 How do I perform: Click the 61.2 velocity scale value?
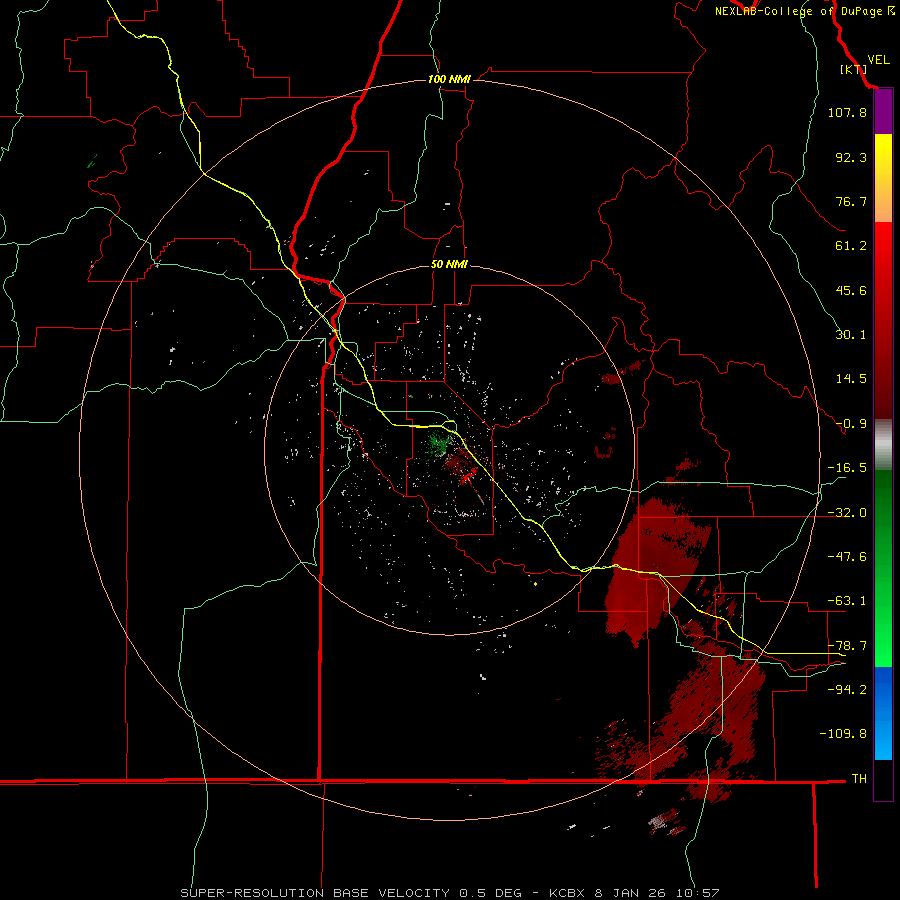coord(851,246)
